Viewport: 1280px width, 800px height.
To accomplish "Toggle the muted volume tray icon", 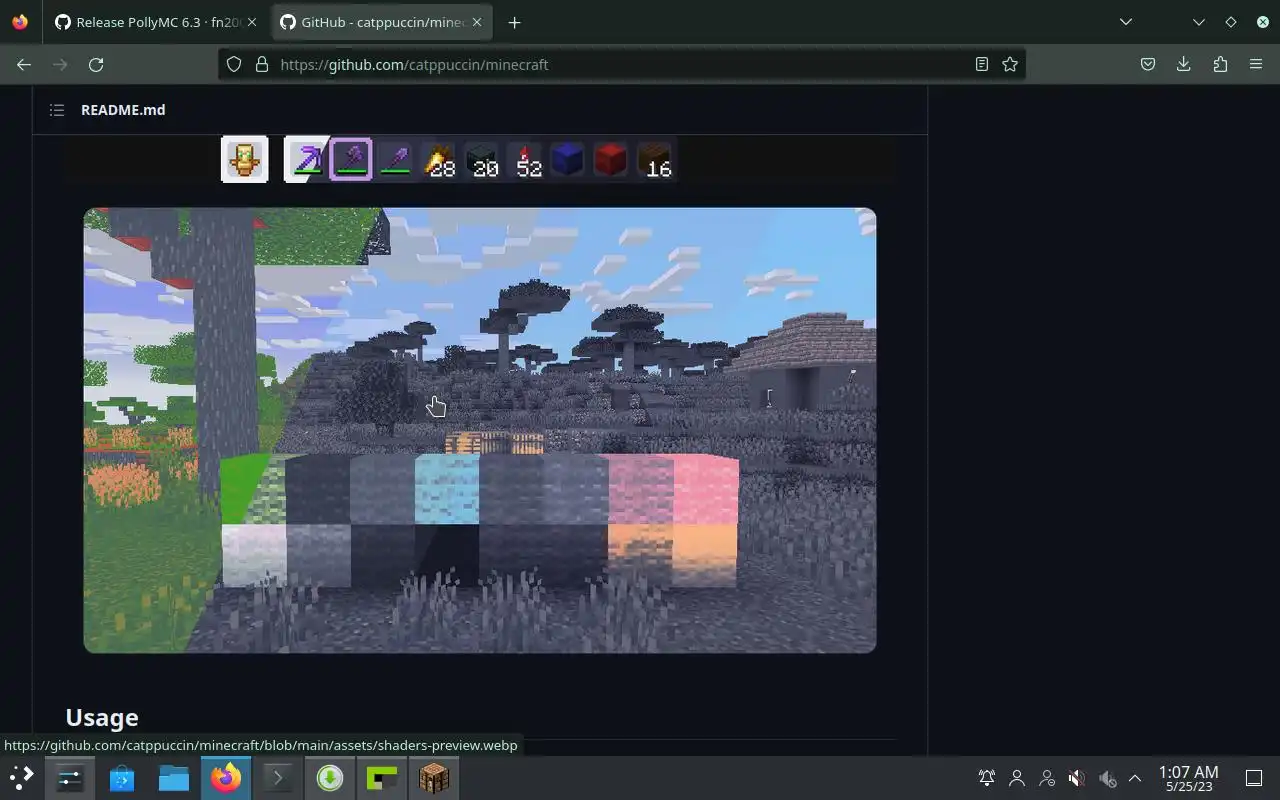I will [x=1076, y=778].
